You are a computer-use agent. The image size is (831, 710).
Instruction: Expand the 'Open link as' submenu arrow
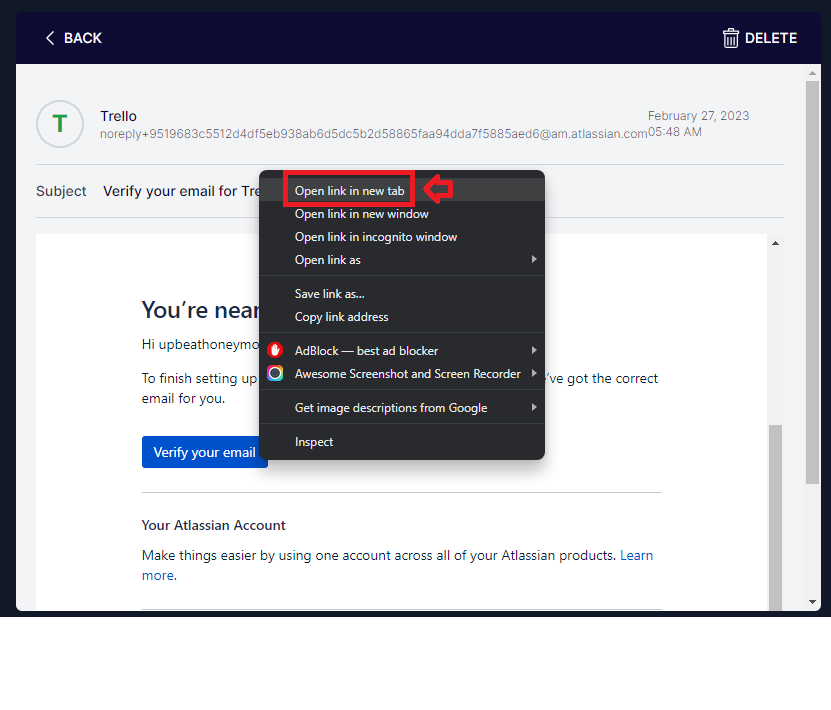click(534, 260)
